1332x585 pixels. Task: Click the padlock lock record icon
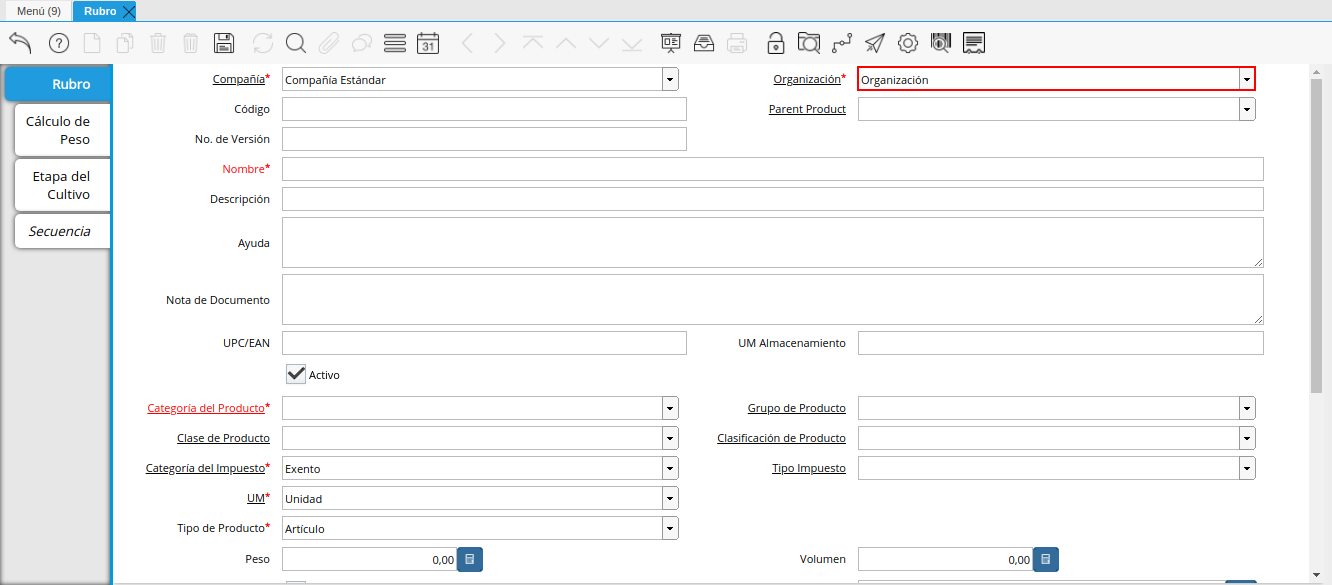click(x=776, y=43)
